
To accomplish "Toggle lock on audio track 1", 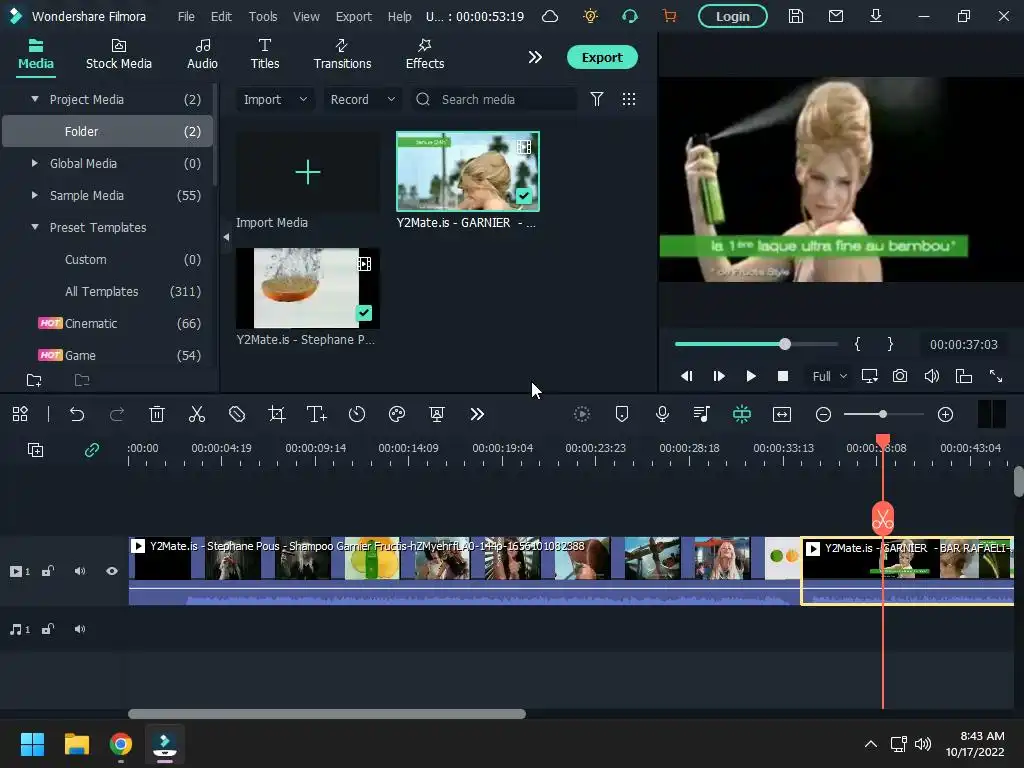I will (48, 630).
